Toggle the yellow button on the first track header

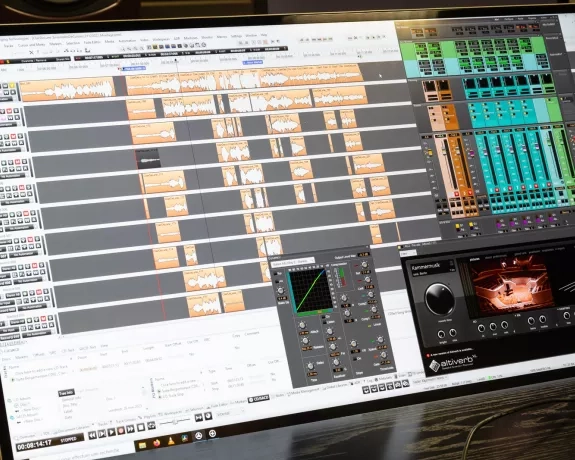(x=12, y=85)
